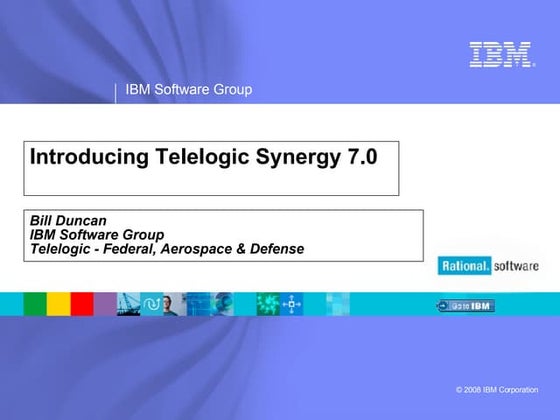Select the purple color square
560x420 pixels.
tap(105, 304)
